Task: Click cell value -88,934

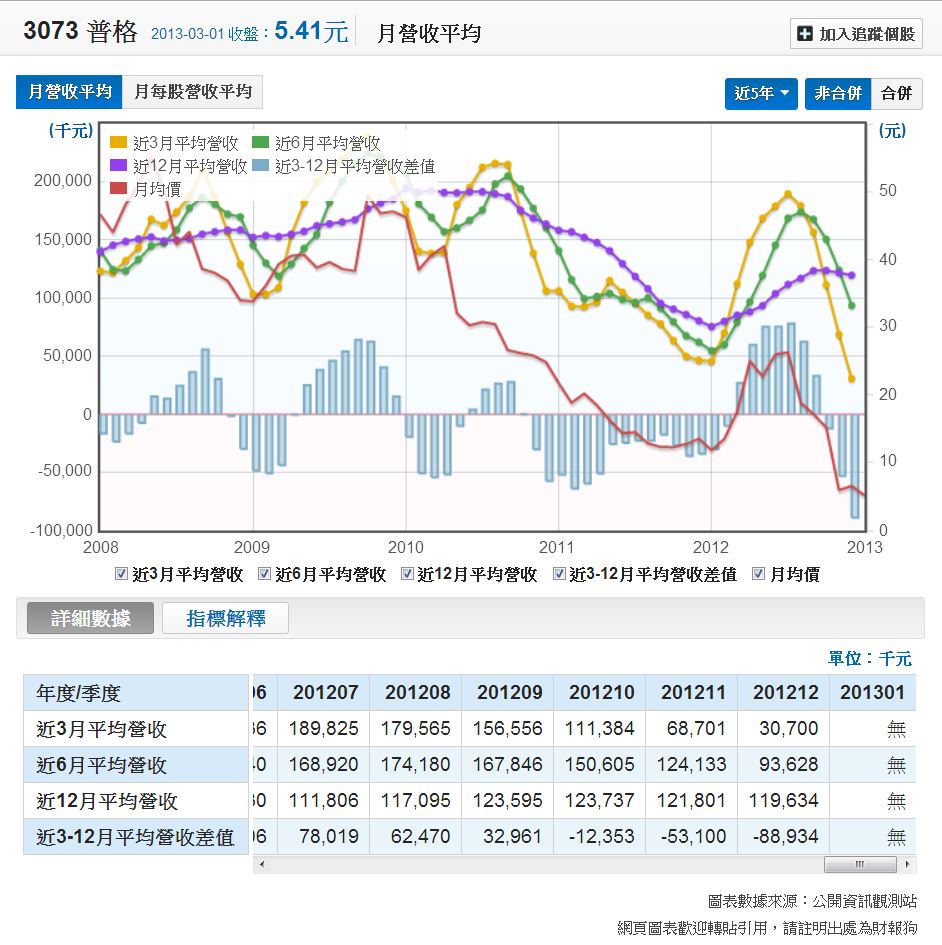Action: [x=785, y=837]
